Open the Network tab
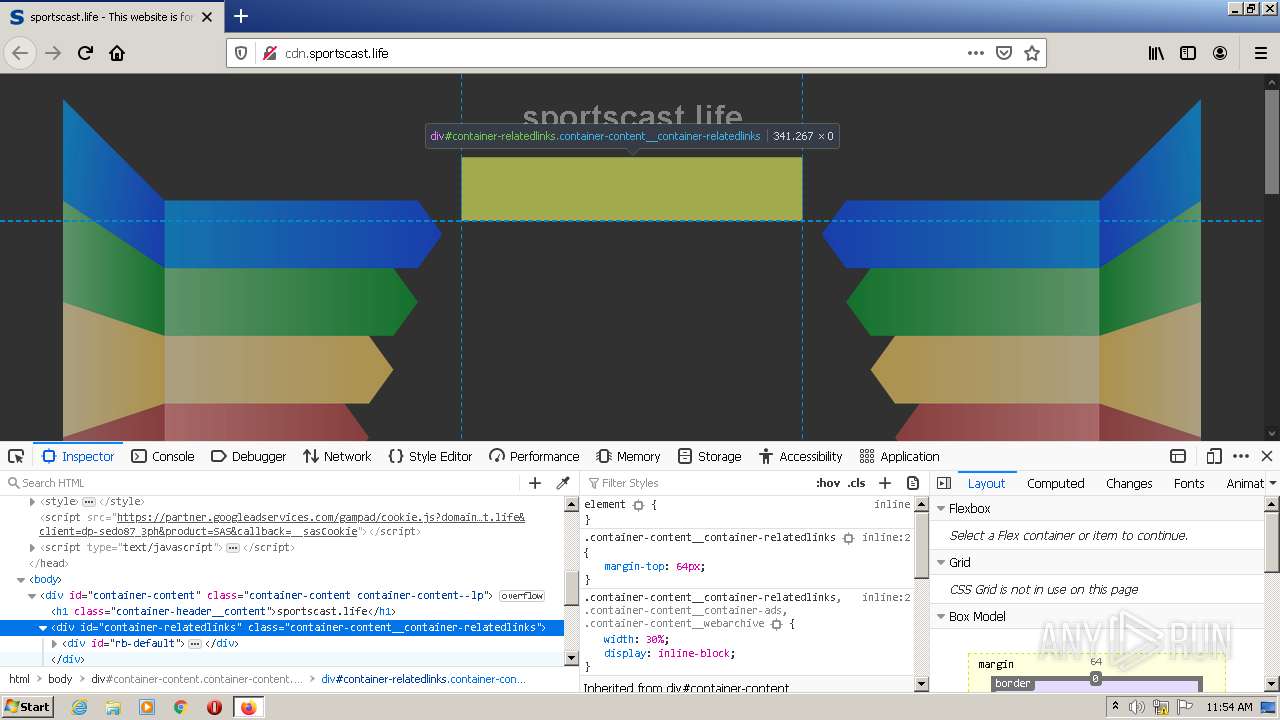This screenshot has height=720, width=1280. (x=337, y=456)
